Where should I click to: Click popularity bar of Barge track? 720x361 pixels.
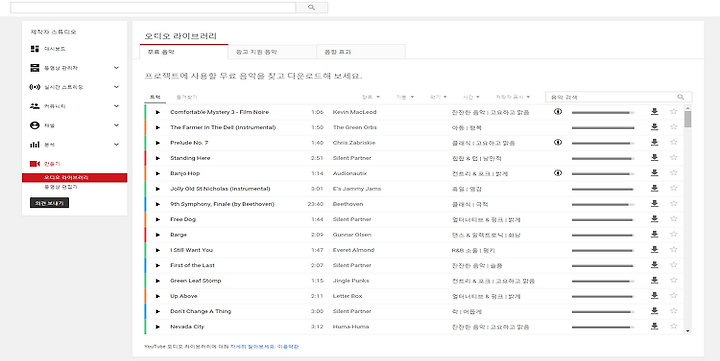pyautogui.click(x=603, y=235)
